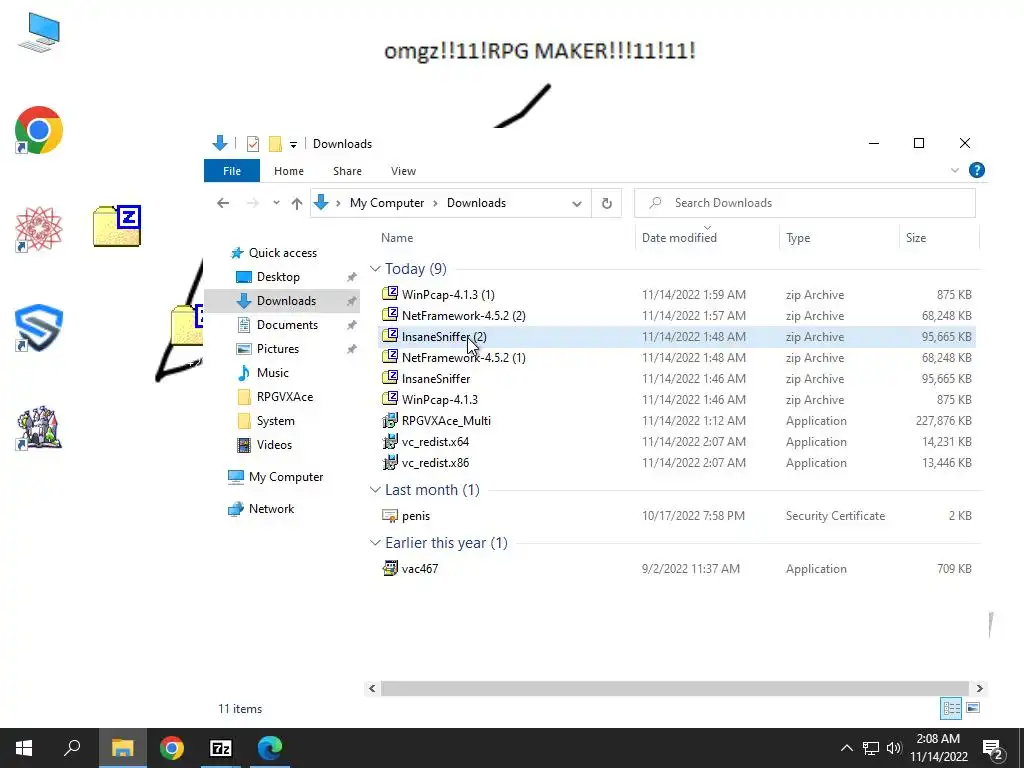Open the volume control in tray
The image size is (1024, 768).
click(894, 748)
